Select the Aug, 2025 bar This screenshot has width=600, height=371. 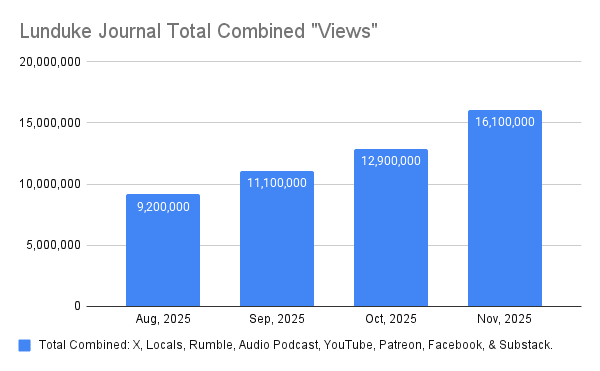coord(163,250)
